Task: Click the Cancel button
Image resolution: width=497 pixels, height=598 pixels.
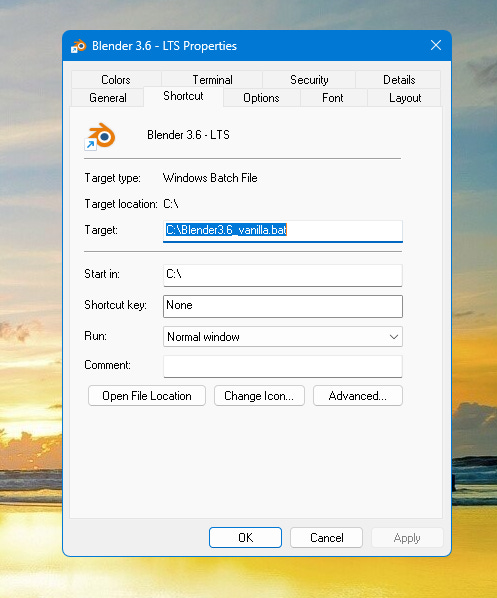Action: point(327,537)
